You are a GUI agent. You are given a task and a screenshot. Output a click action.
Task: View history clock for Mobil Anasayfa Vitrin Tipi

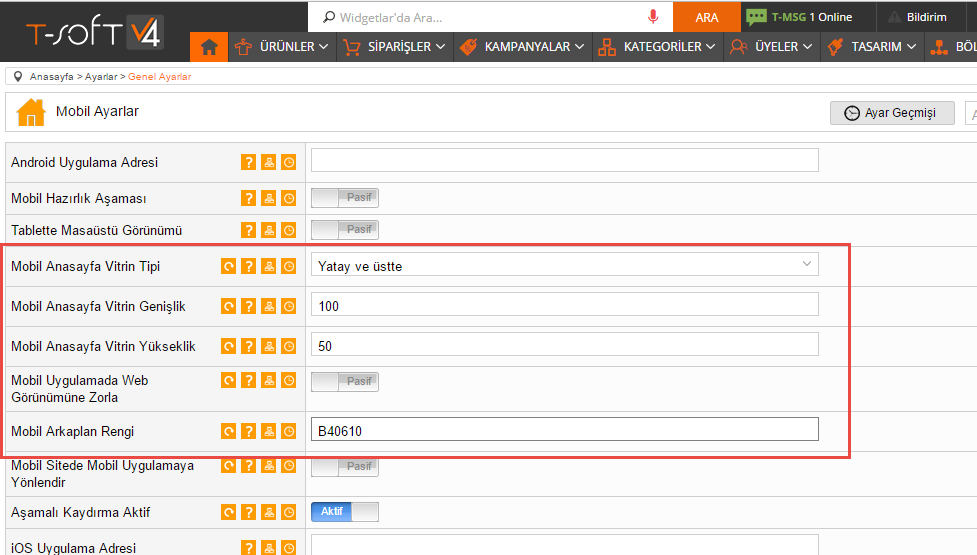click(x=288, y=267)
